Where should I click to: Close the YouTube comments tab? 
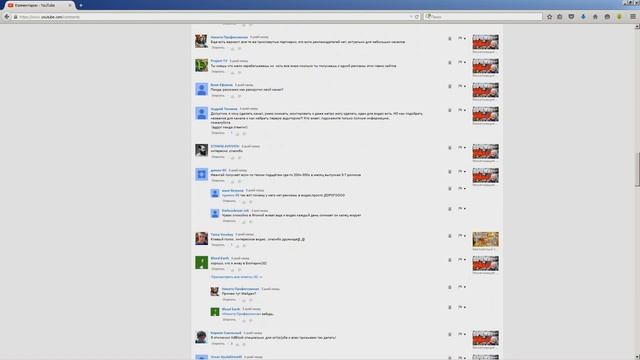pos(69,5)
